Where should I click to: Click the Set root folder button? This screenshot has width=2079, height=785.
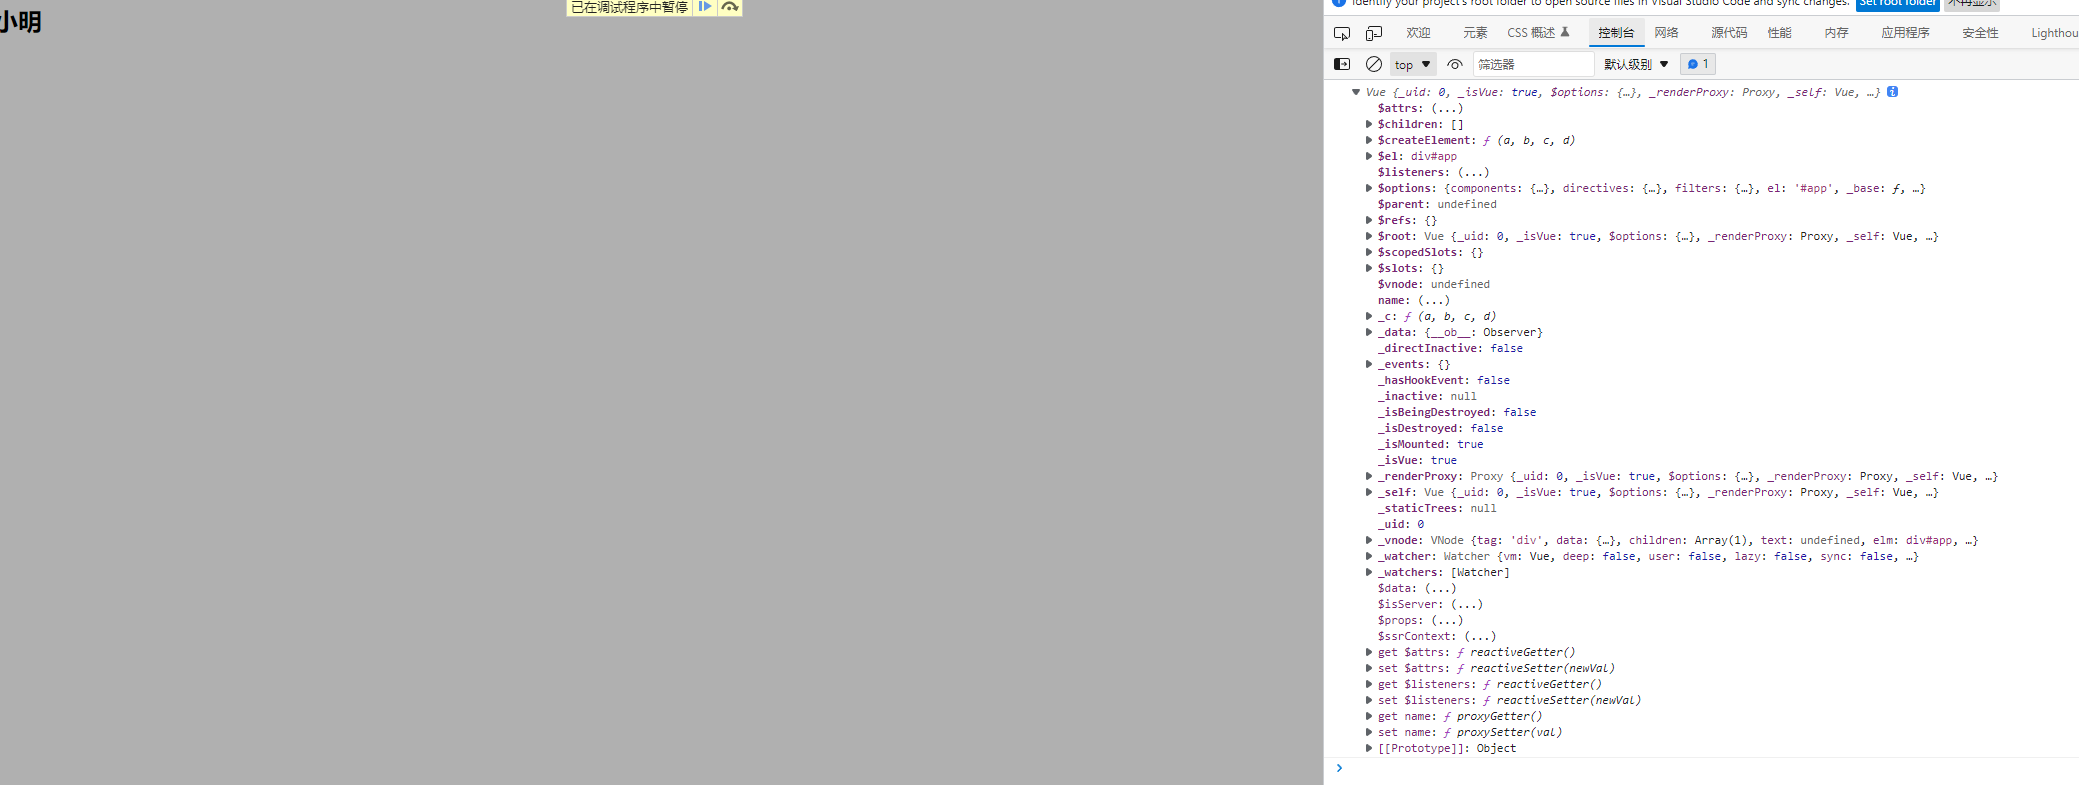(x=1897, y=4)
